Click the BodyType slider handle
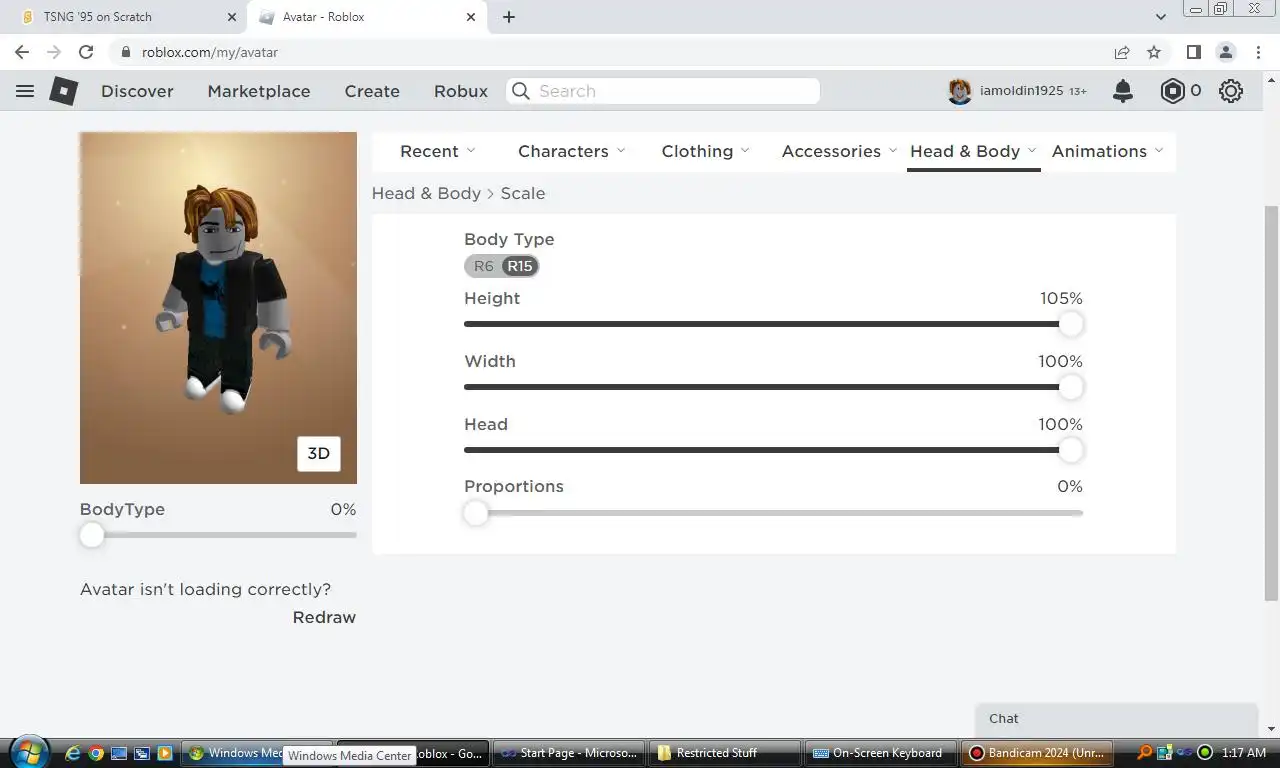This screenshot has height=768, width=1280. (x=92, y=535)
